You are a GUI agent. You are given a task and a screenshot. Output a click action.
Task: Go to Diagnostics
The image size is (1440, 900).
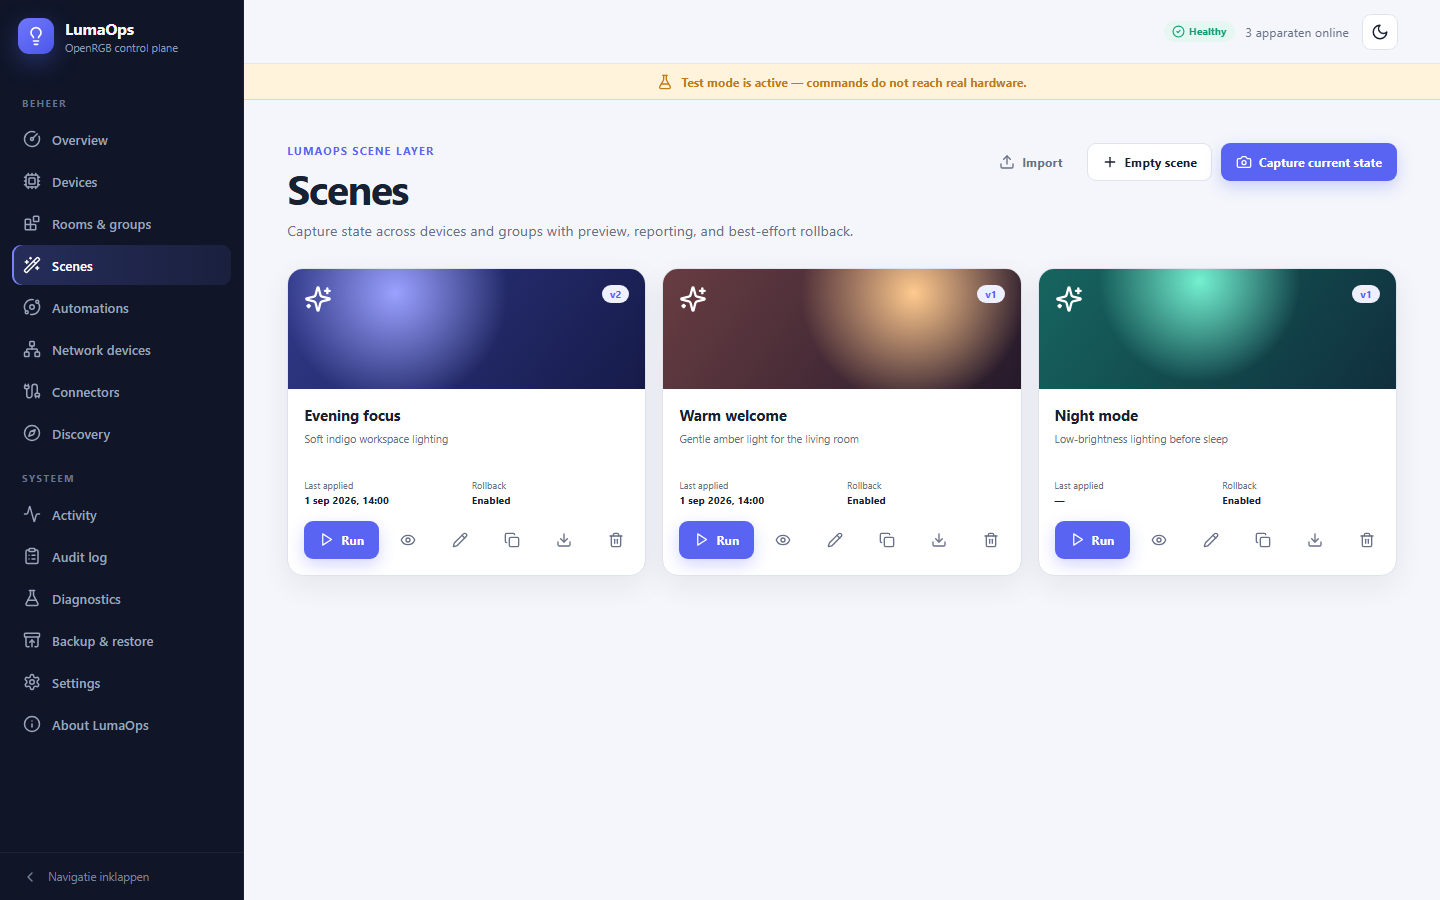click(x=122, y=599)
